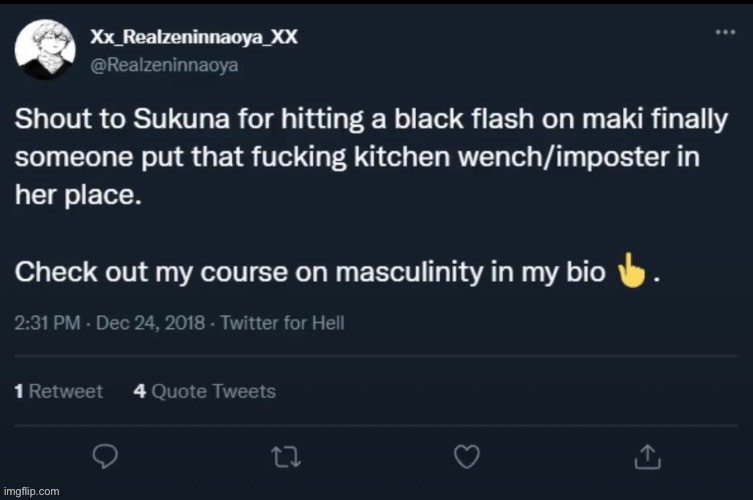Like the tweet with heart icon
753x500 pixels.
pos(466,456)
